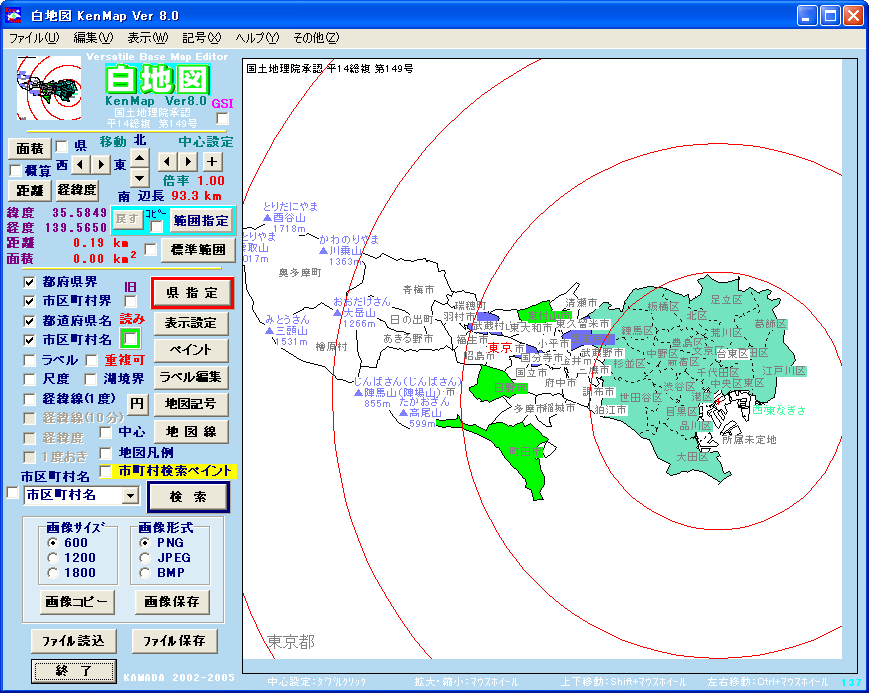Click the 円 circle button
Viewport: 869px width, 693px height.
(x=137, y=404)
